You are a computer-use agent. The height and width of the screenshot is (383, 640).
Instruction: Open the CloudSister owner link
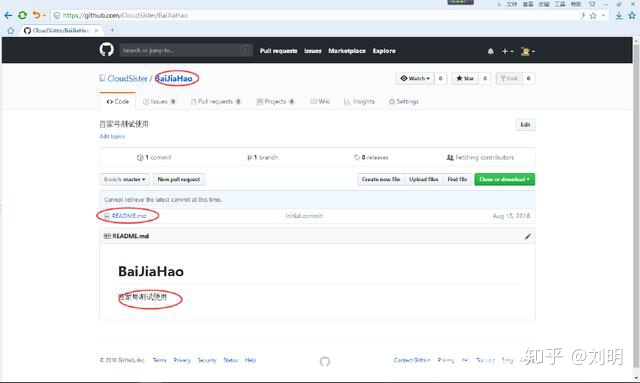point(127,78)
